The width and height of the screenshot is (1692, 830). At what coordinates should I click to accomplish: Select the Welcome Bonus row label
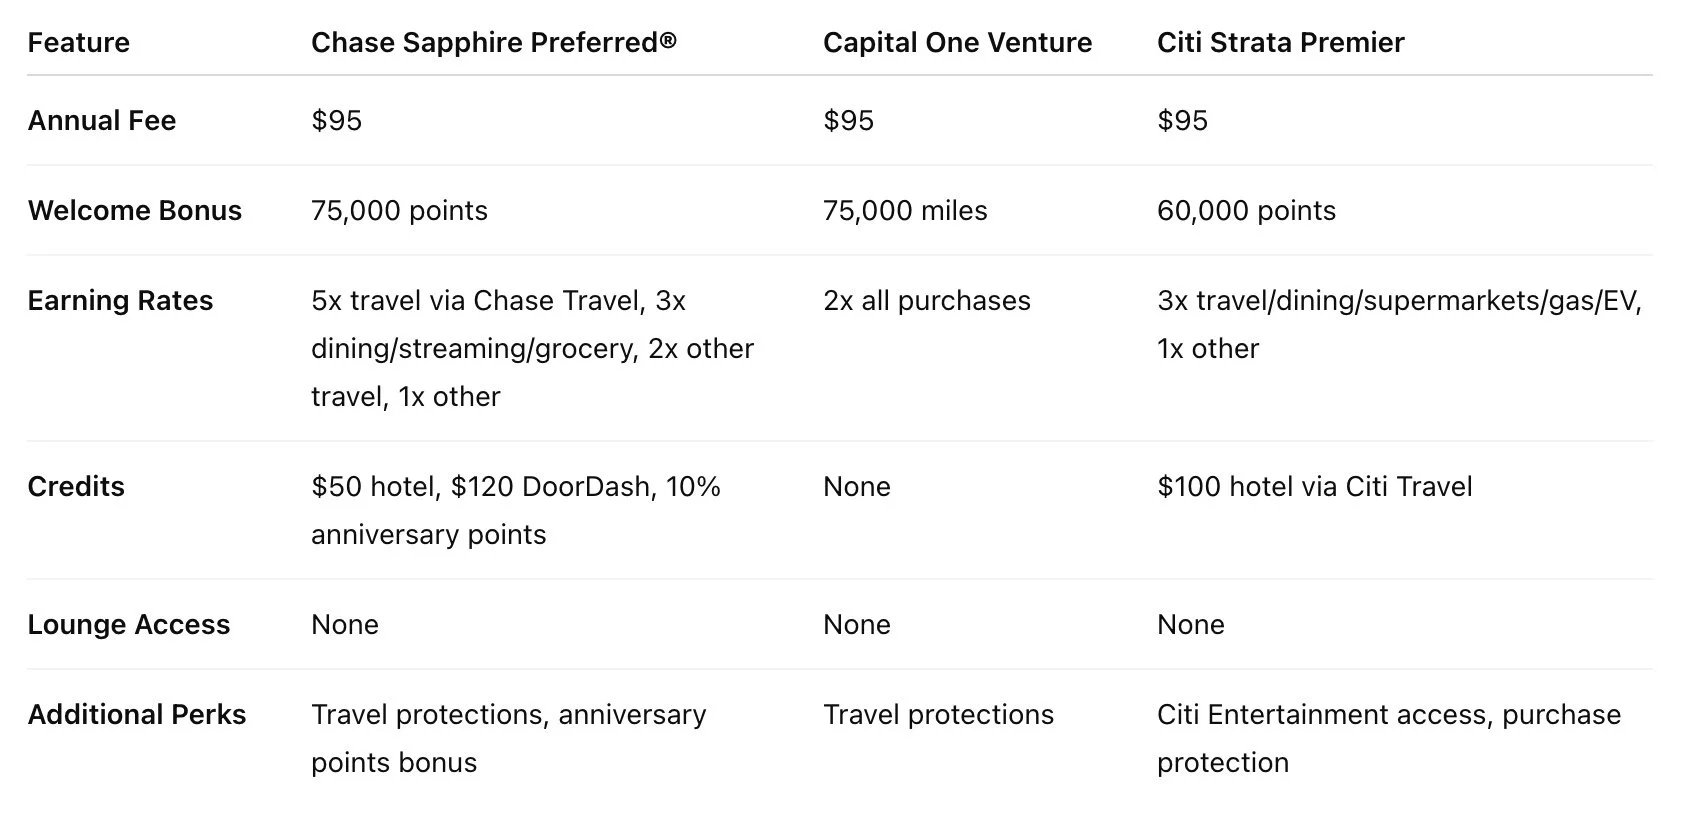(134, 210)
